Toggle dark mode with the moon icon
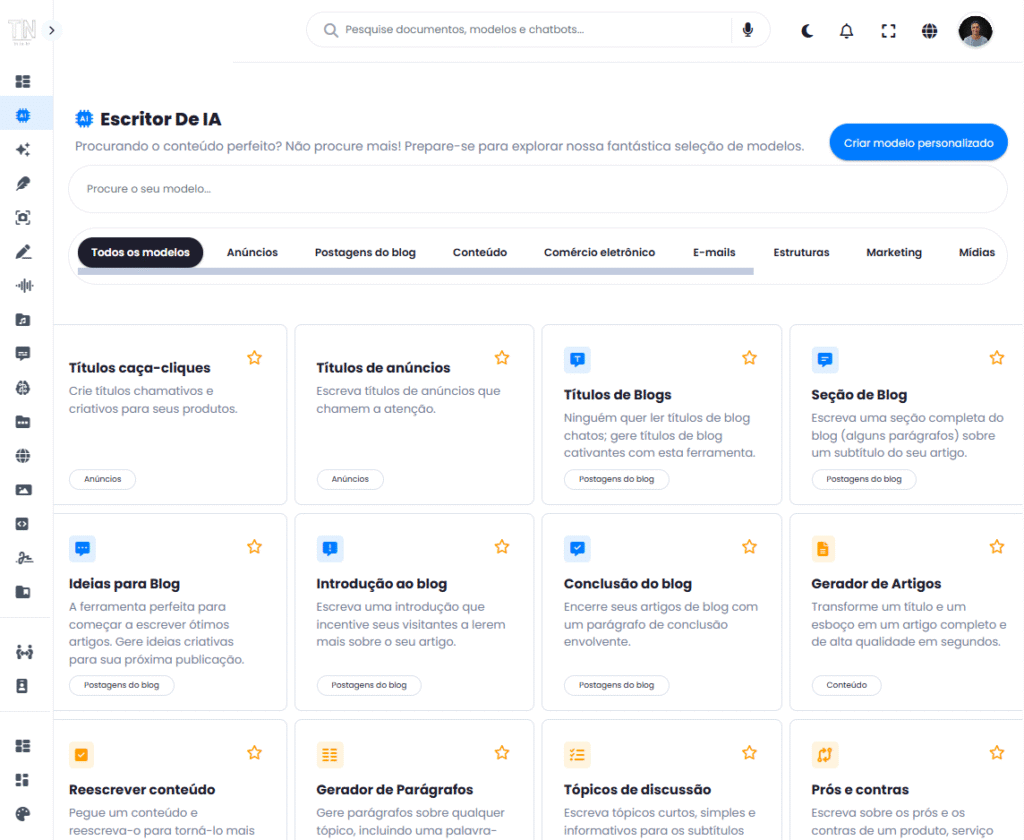The height and width of the screenshot is (840, 1024). click(x=807, y=31)
